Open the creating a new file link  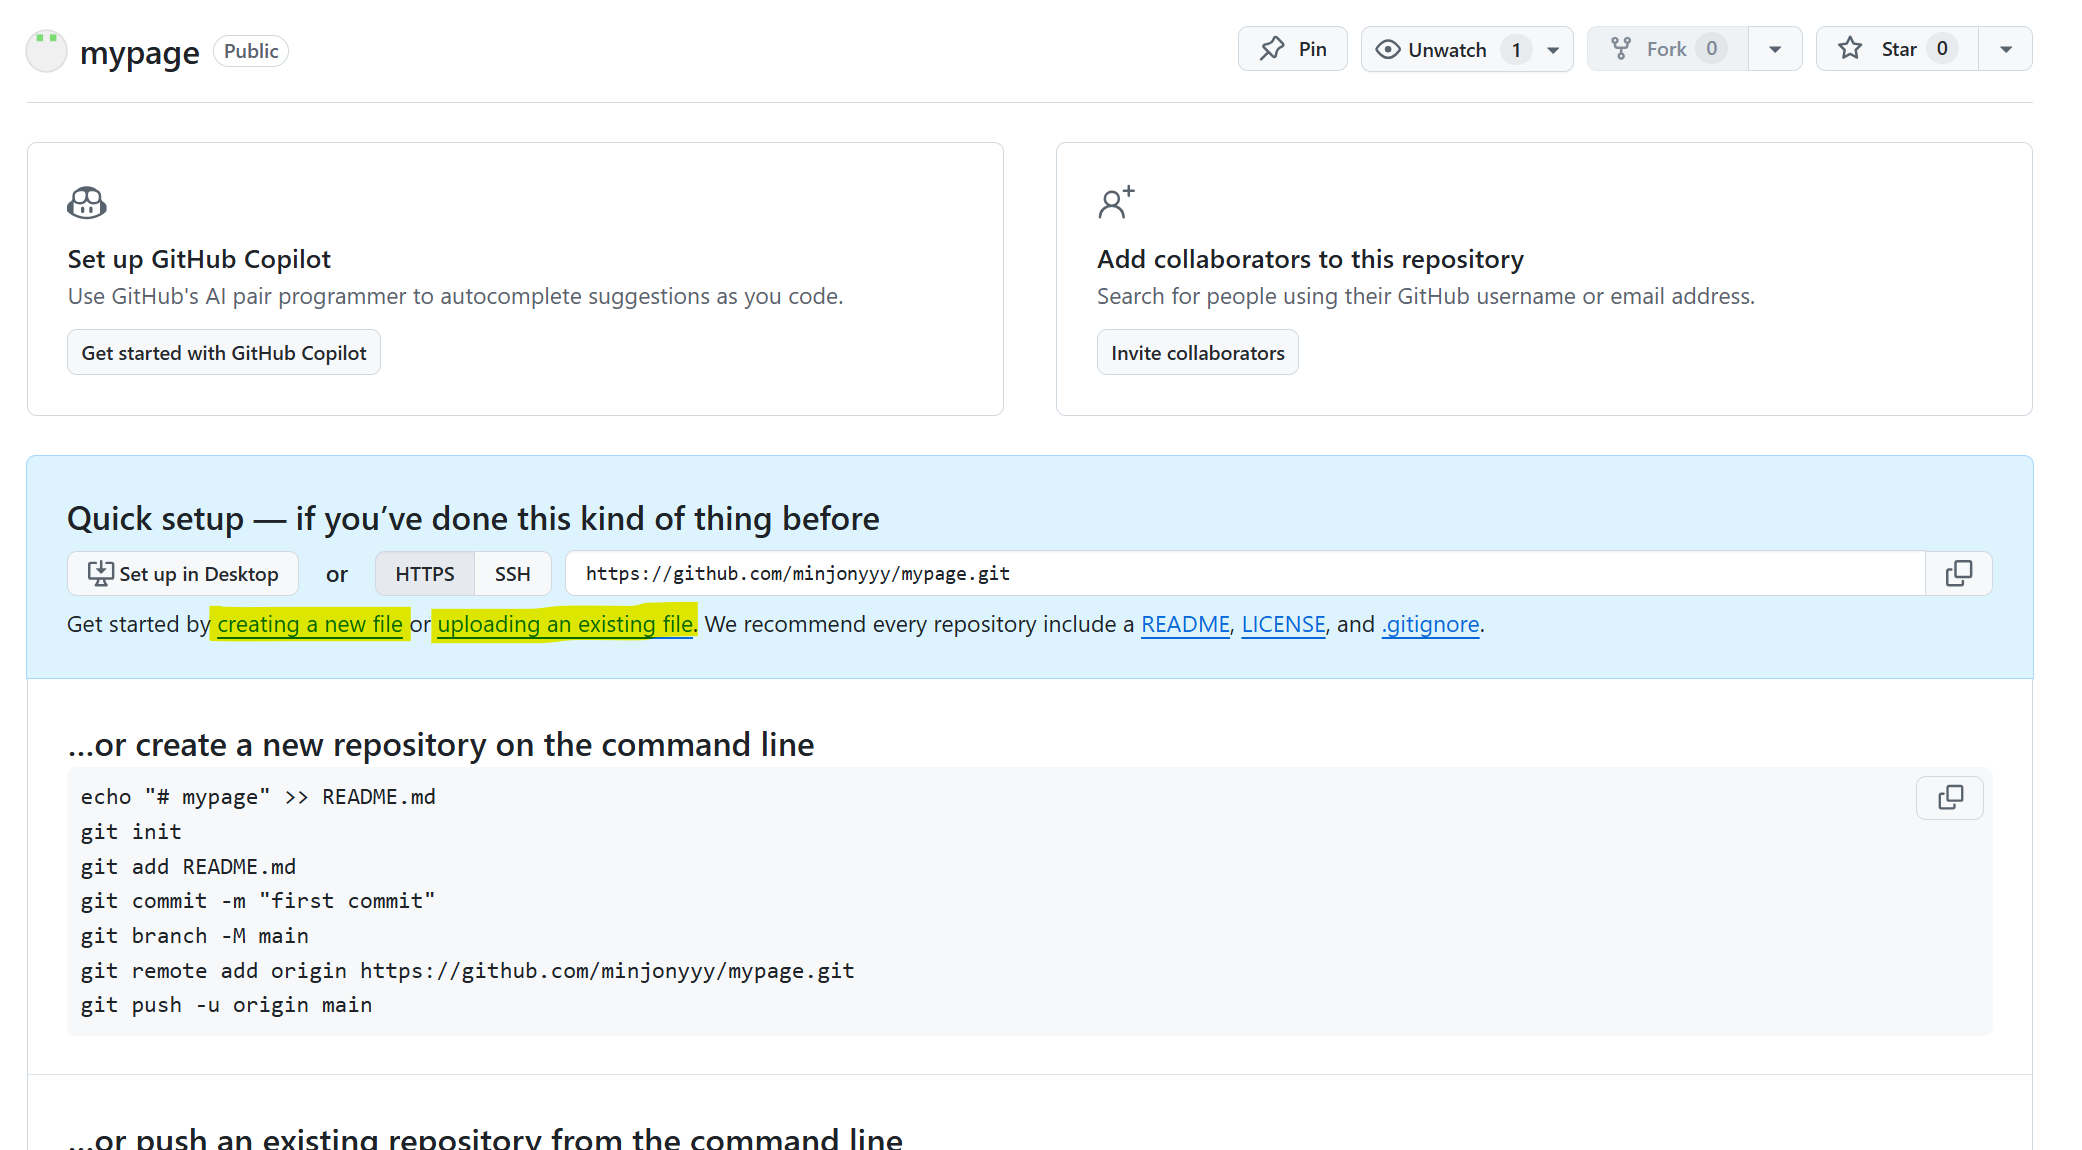(310, 625)
